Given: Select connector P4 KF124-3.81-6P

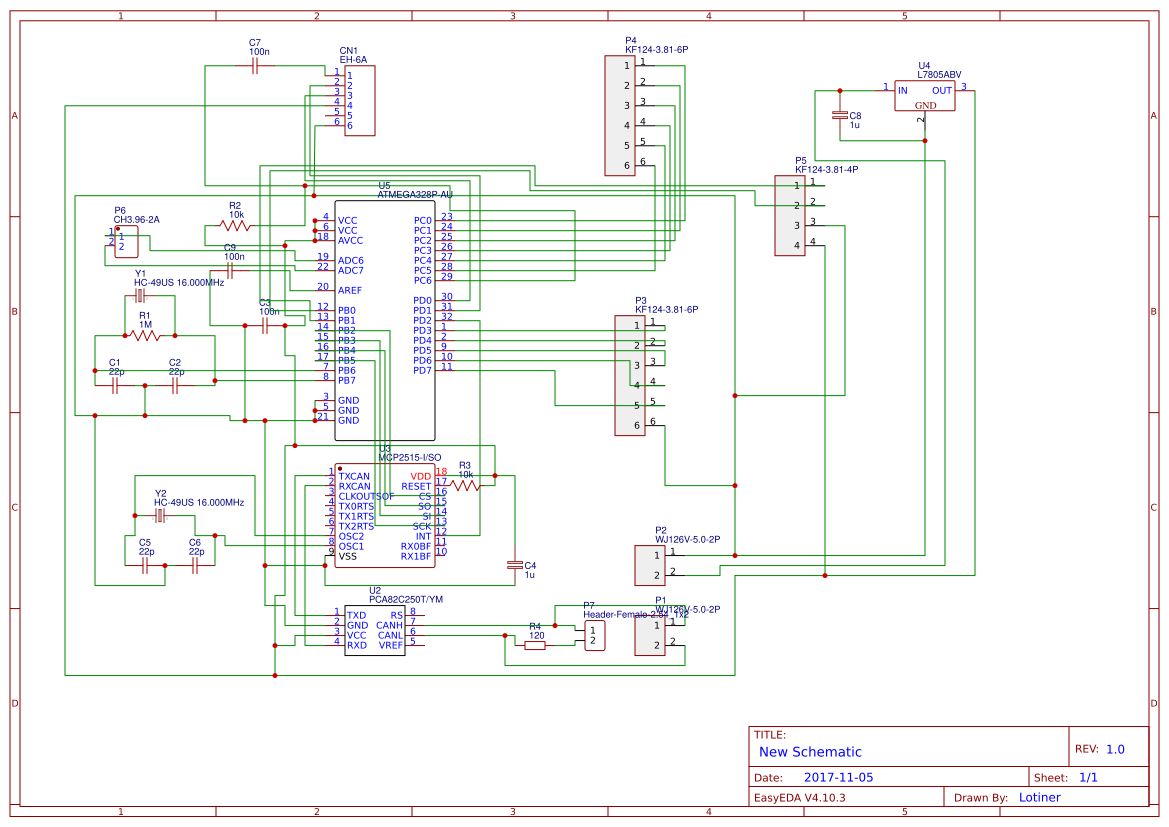Looking at the screenshot, I should [620, 115].
